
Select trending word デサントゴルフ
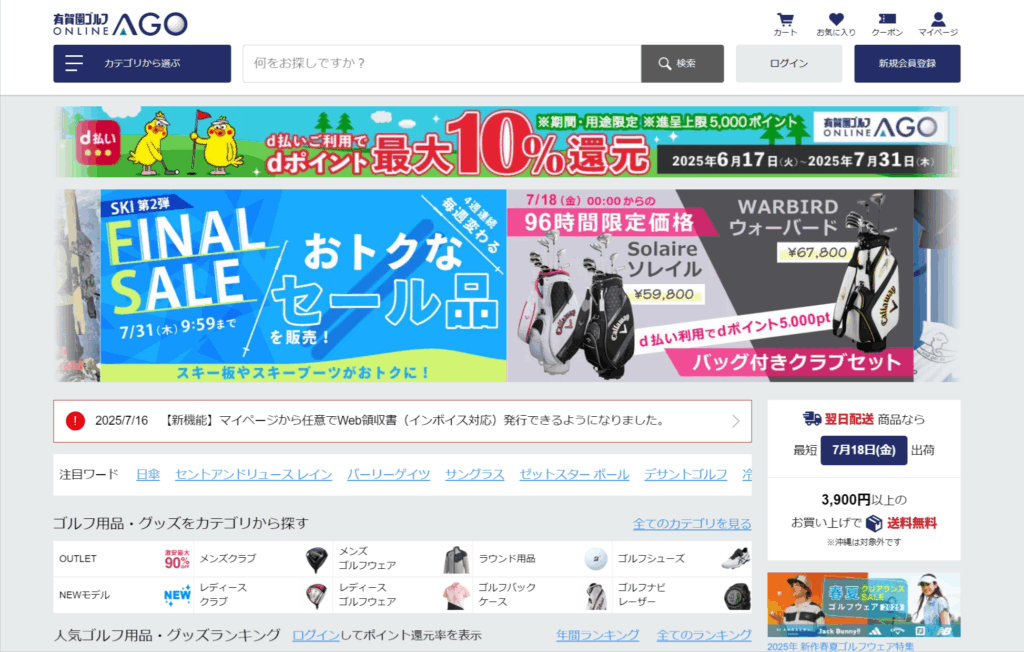pos(686,474)
